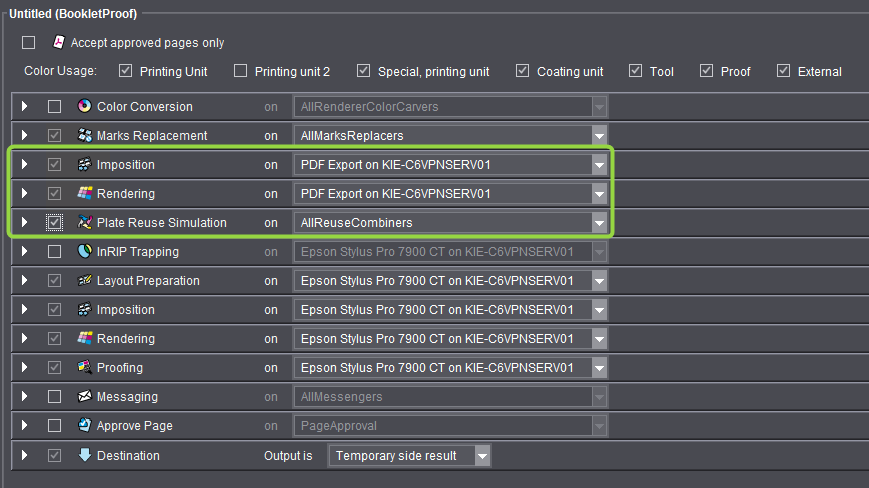
Task: Click the Layout Preparation icon
Action: click(x=84, y=281)
